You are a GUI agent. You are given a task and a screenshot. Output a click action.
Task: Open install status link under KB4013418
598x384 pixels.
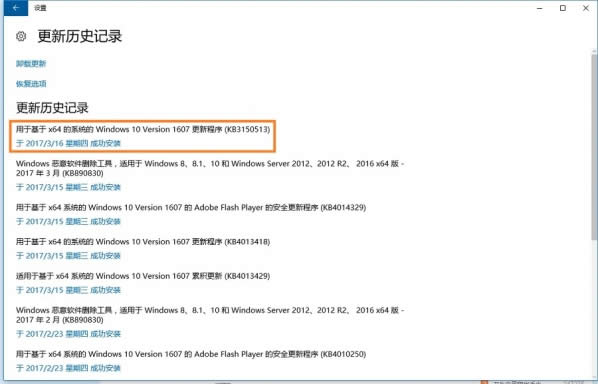coord(68,256)
